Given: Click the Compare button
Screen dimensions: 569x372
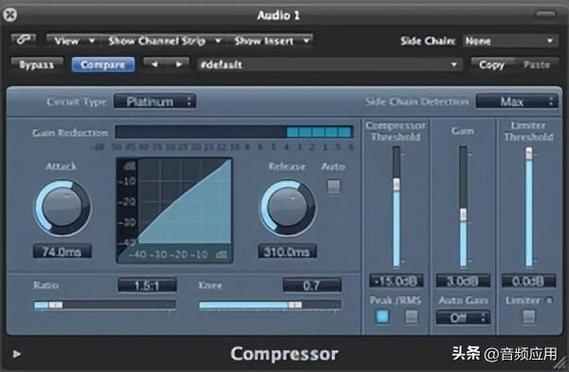Looking at the screenshot, I should click(x=103, y=65).
